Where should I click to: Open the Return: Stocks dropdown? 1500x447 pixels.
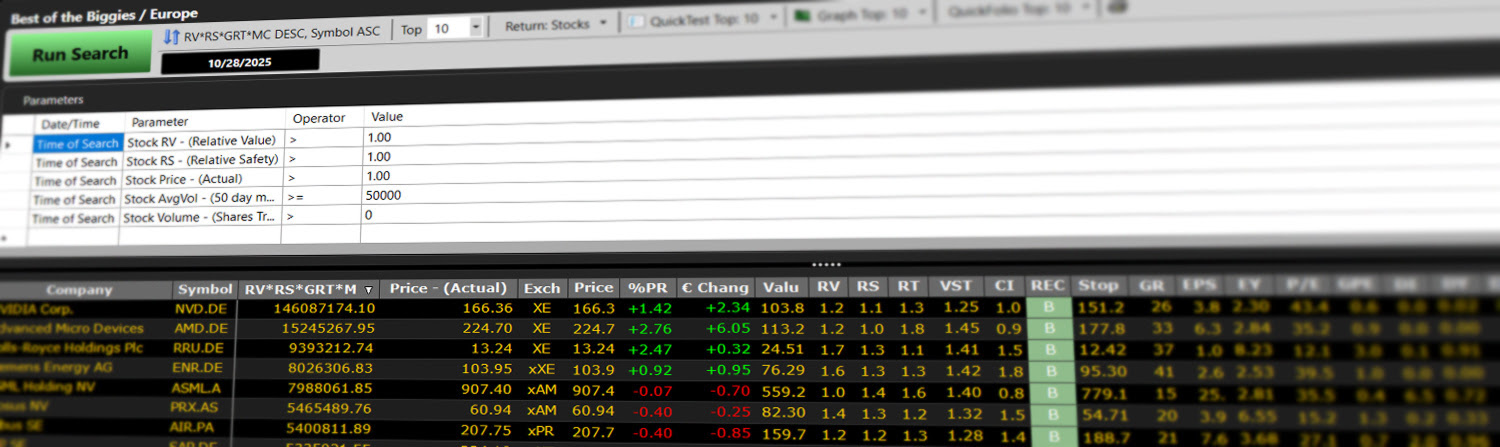(x=557, y=24)
